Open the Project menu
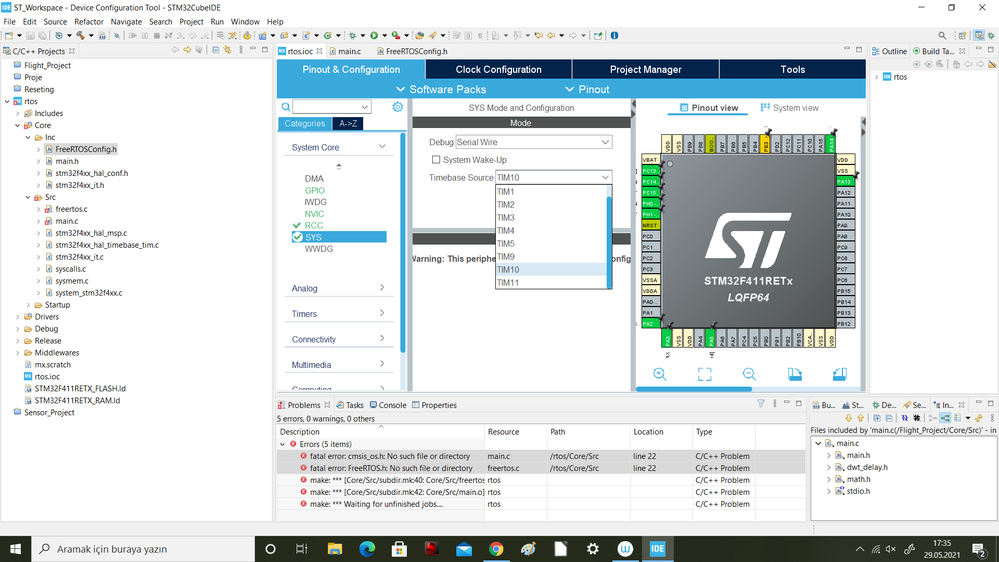This screenshot has height=562, width=999. click(x=191, y=22)
